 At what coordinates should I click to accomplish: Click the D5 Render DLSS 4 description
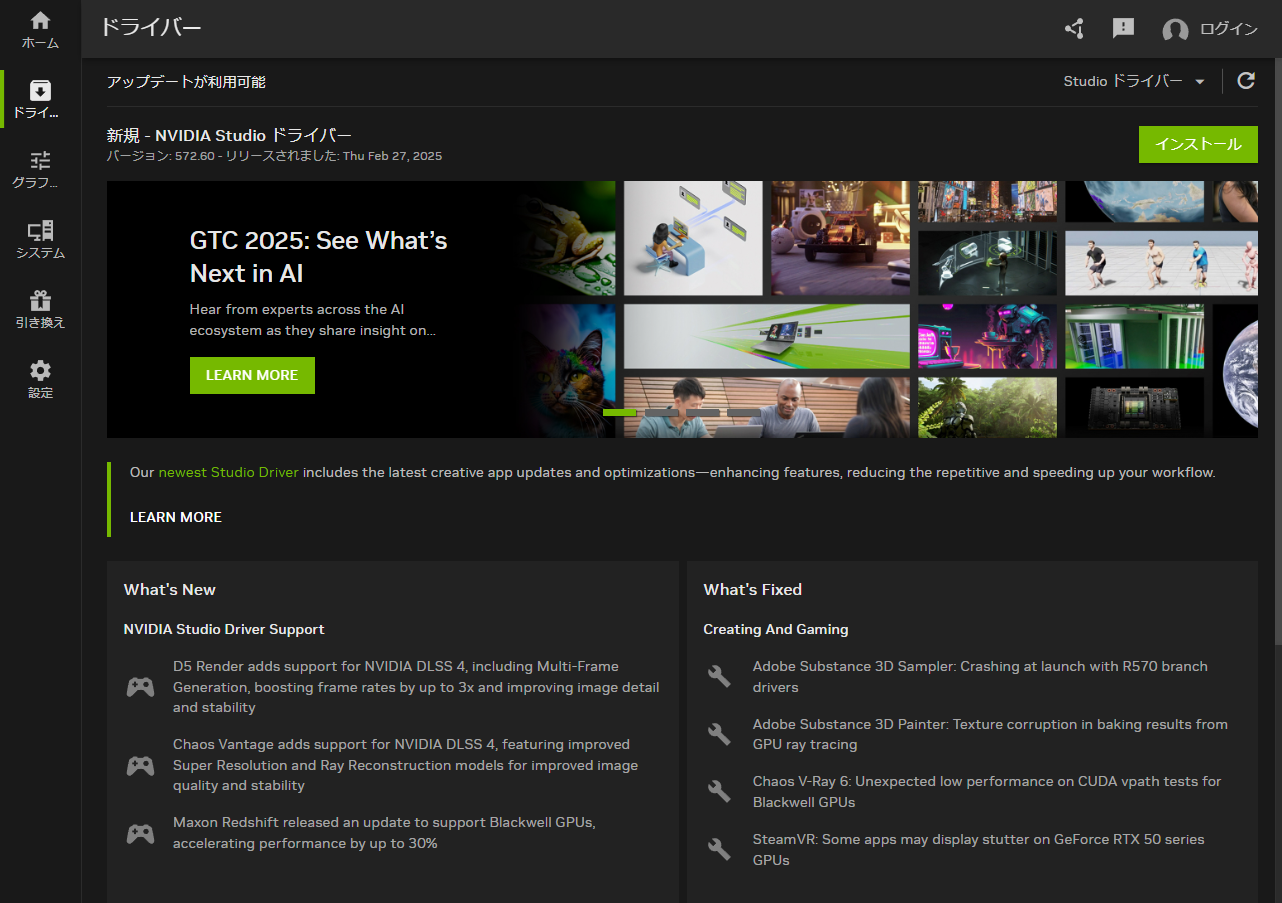tap(416, 687)
